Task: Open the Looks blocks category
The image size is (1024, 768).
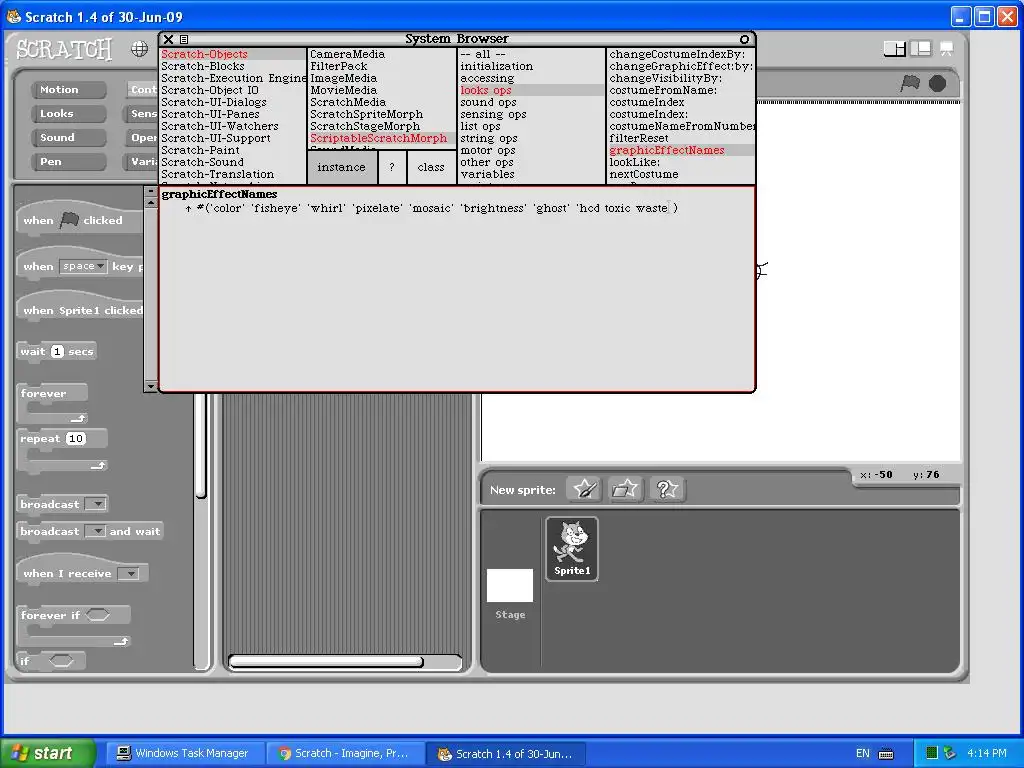Action: click(x=69, y=114)
